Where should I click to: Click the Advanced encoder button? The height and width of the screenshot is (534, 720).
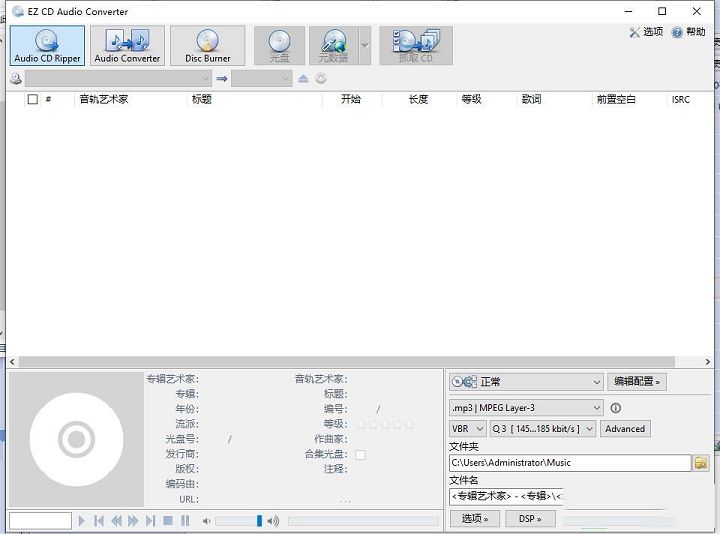click(x=625, y=429)
